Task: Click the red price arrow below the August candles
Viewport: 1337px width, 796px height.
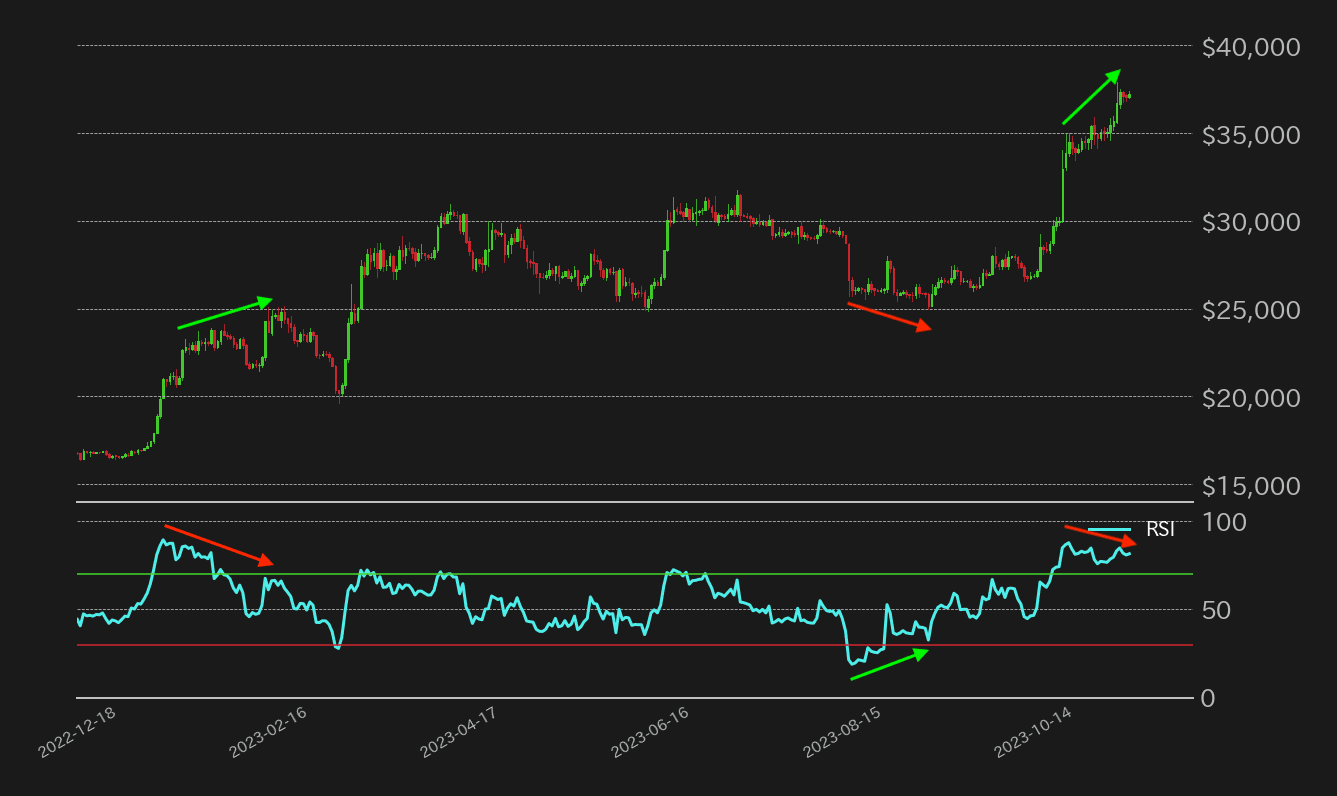Action: click(x=889, y=316)
